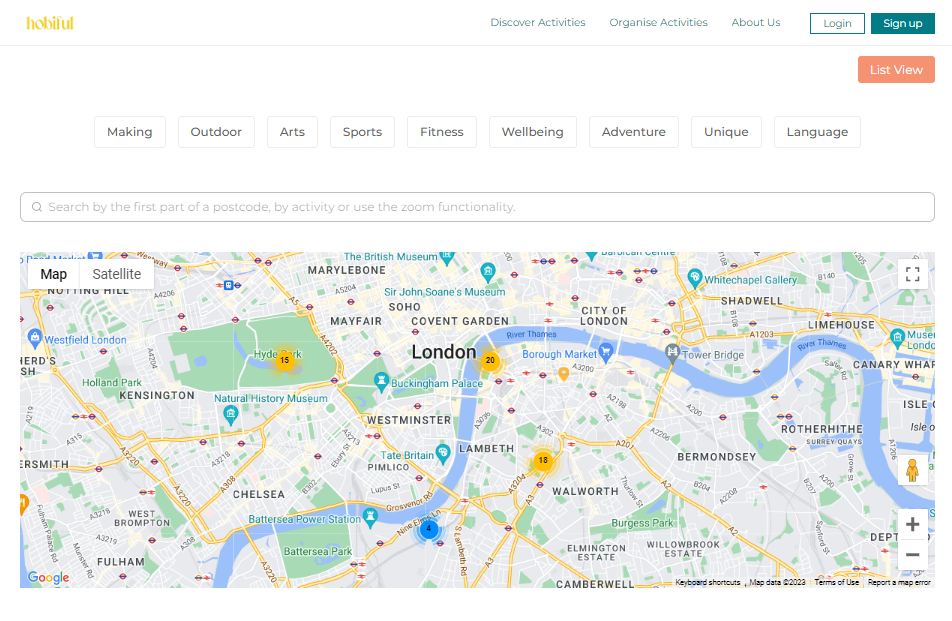This screenshot has width=952, height=621.
Task: Zoom out on the map
Action: tap(912, 555)
